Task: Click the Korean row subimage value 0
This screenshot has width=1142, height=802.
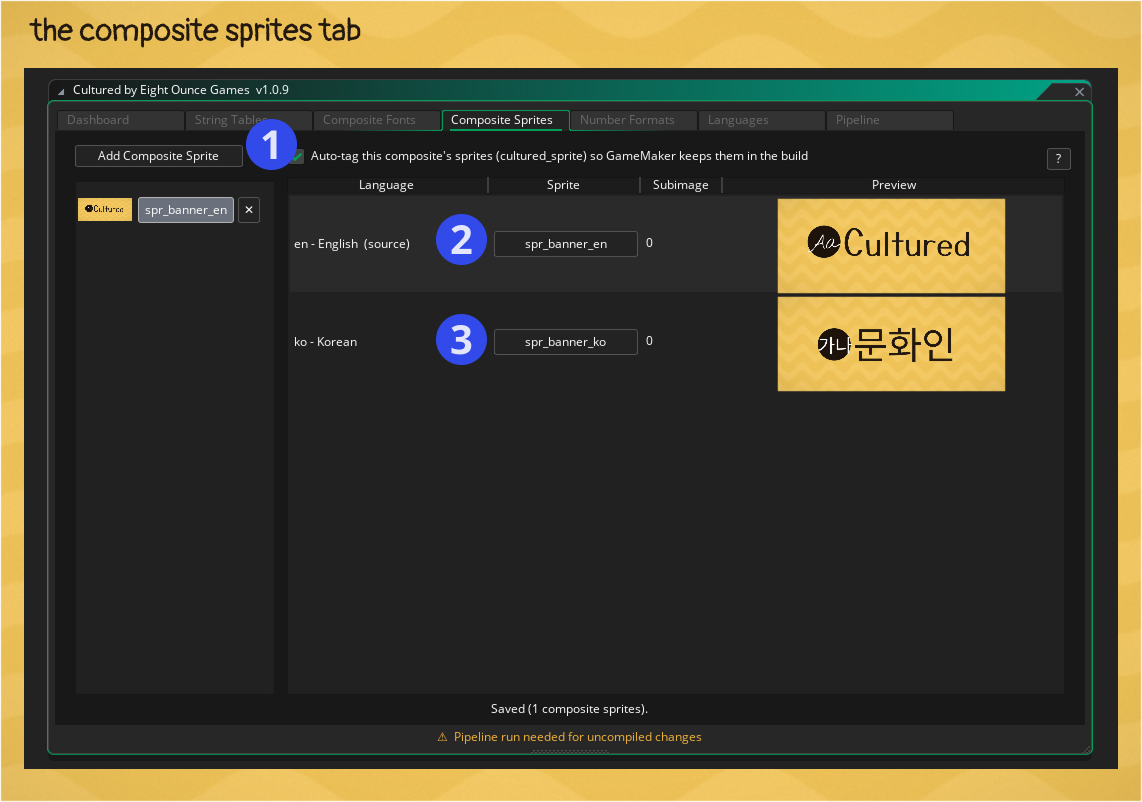Action: pyautogui.click(x=650, y=341)
